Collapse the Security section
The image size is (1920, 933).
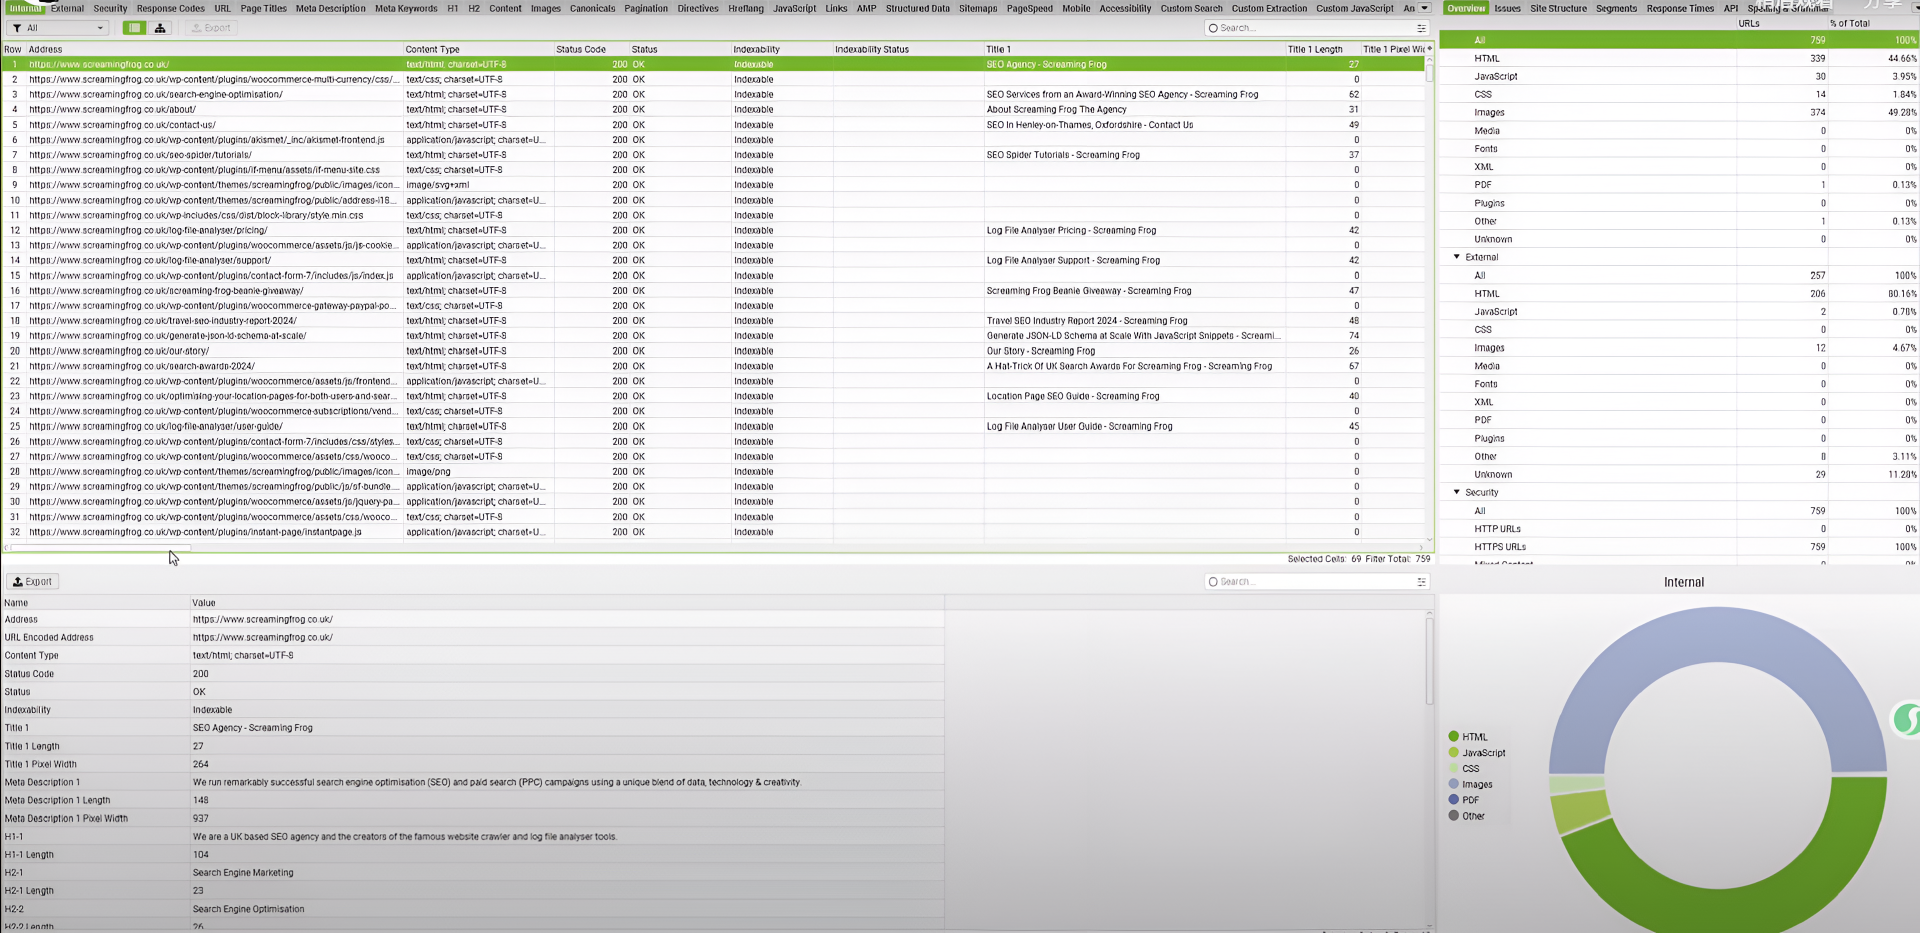pos(1457,492)
